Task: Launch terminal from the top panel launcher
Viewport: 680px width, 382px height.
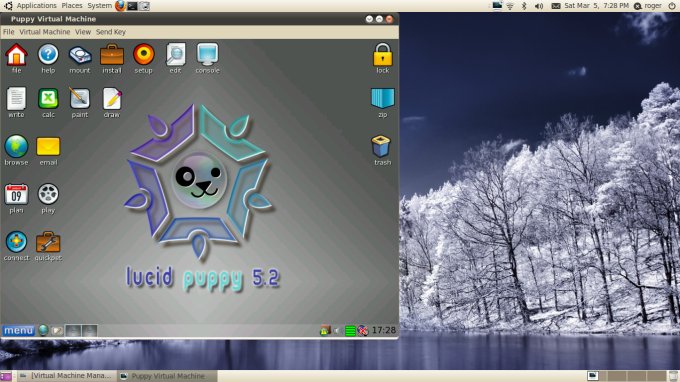Action: click(132, 6)
